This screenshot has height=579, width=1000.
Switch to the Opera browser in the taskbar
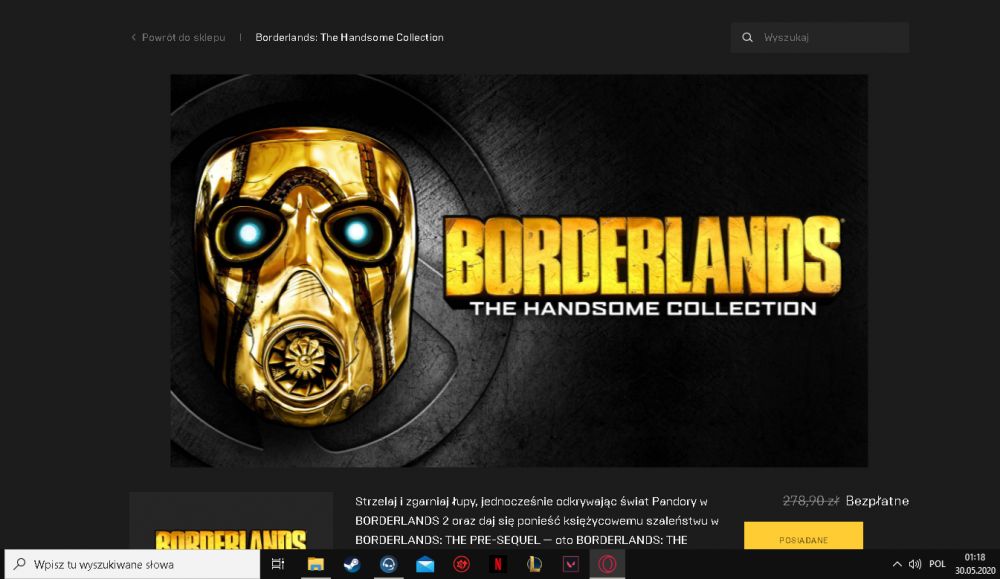pos(606,564)
